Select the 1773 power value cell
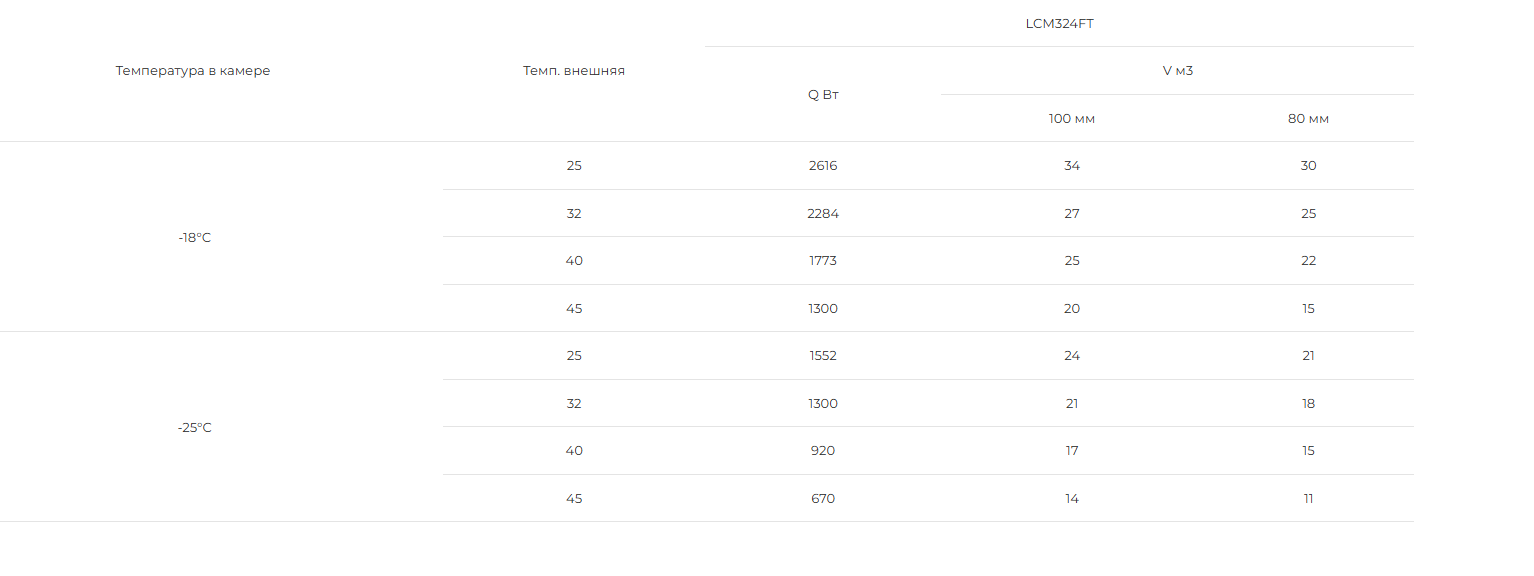Viewport: 1534px width, 576px height. (x=823, y=261)
